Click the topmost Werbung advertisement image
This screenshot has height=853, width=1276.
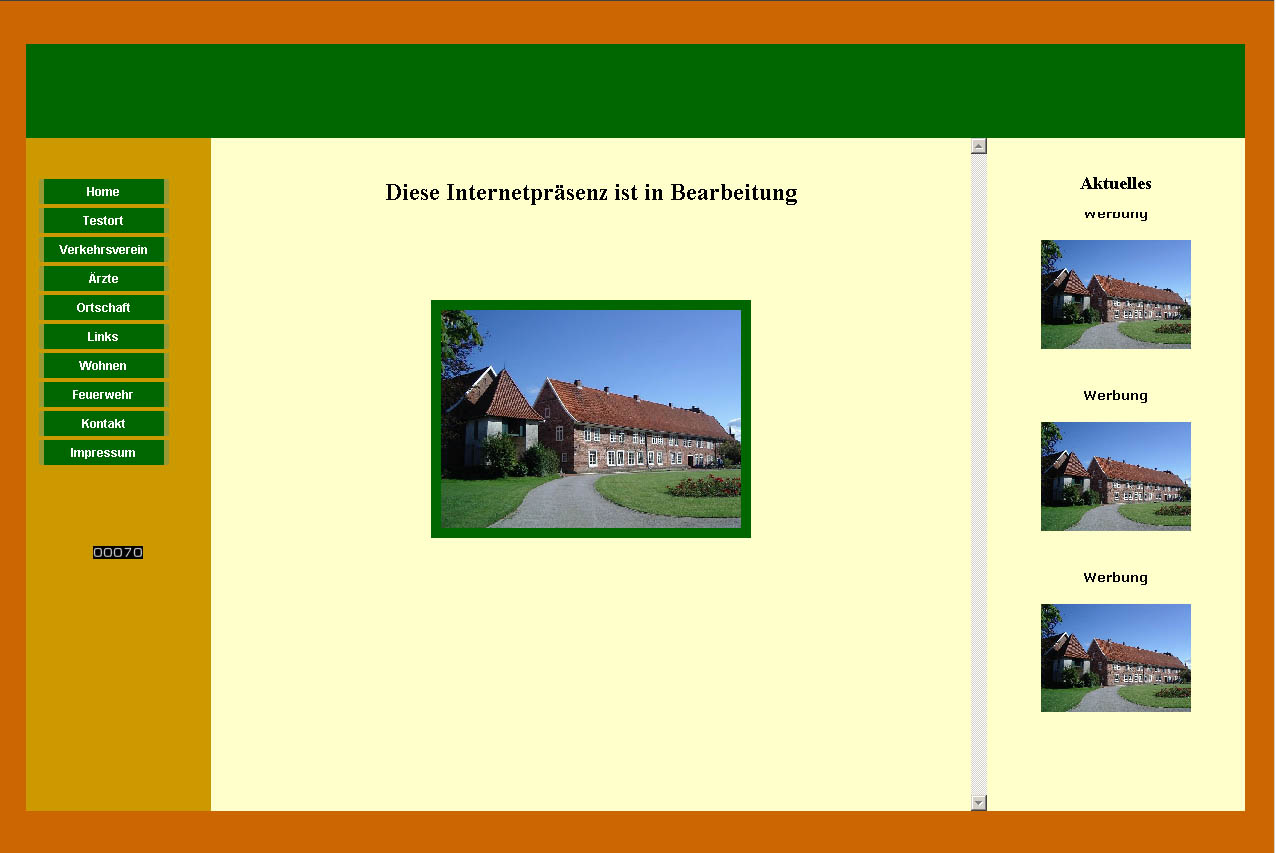click(x=1115, y=293)
